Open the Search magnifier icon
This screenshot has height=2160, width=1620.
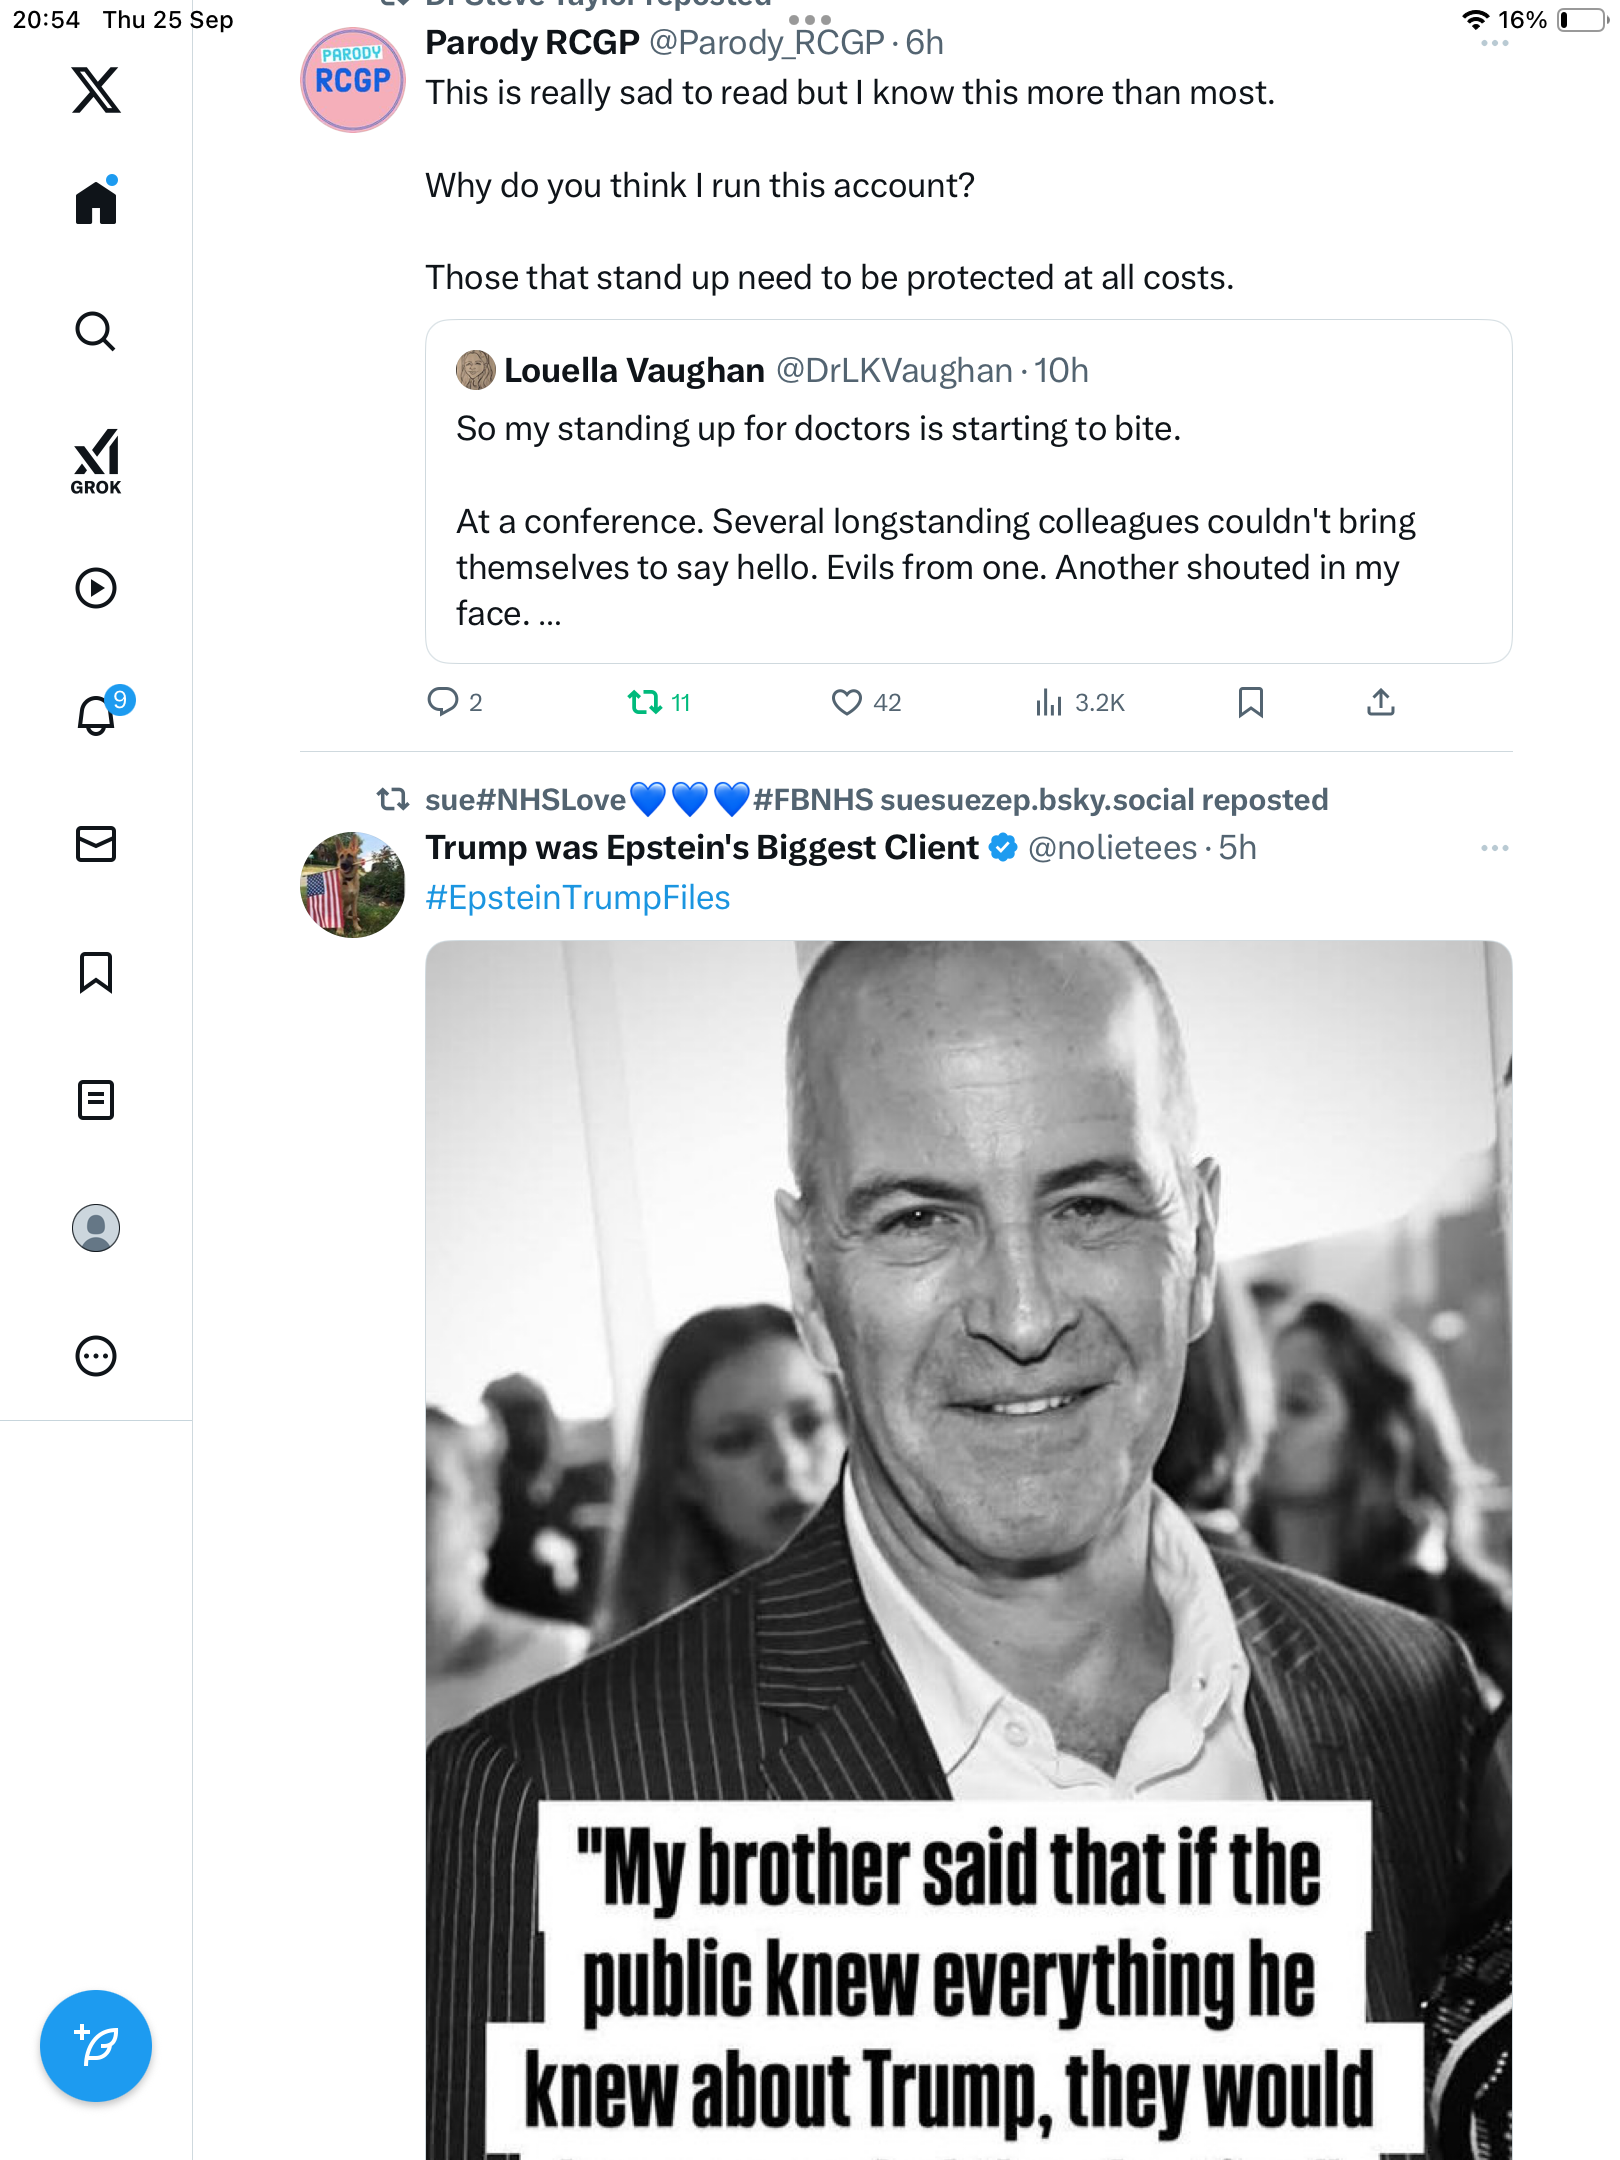tap(96, 331)
